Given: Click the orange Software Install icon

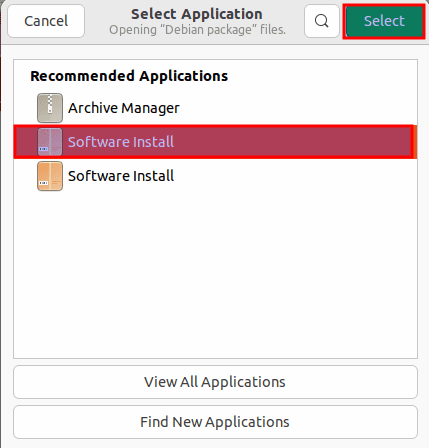Looking at the screenshot, I should point(50,176).
